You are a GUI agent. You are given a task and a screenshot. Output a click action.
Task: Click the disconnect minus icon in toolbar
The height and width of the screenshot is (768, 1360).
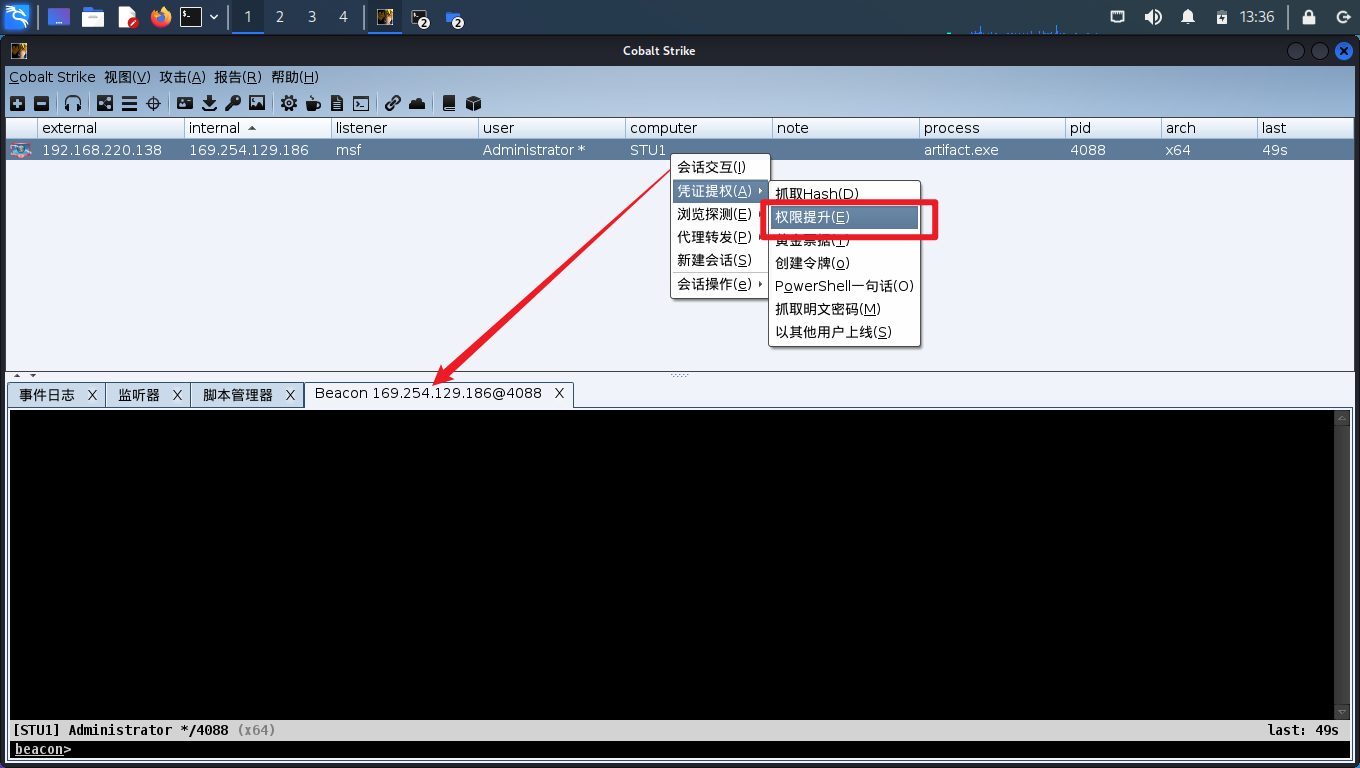point(41,103)
